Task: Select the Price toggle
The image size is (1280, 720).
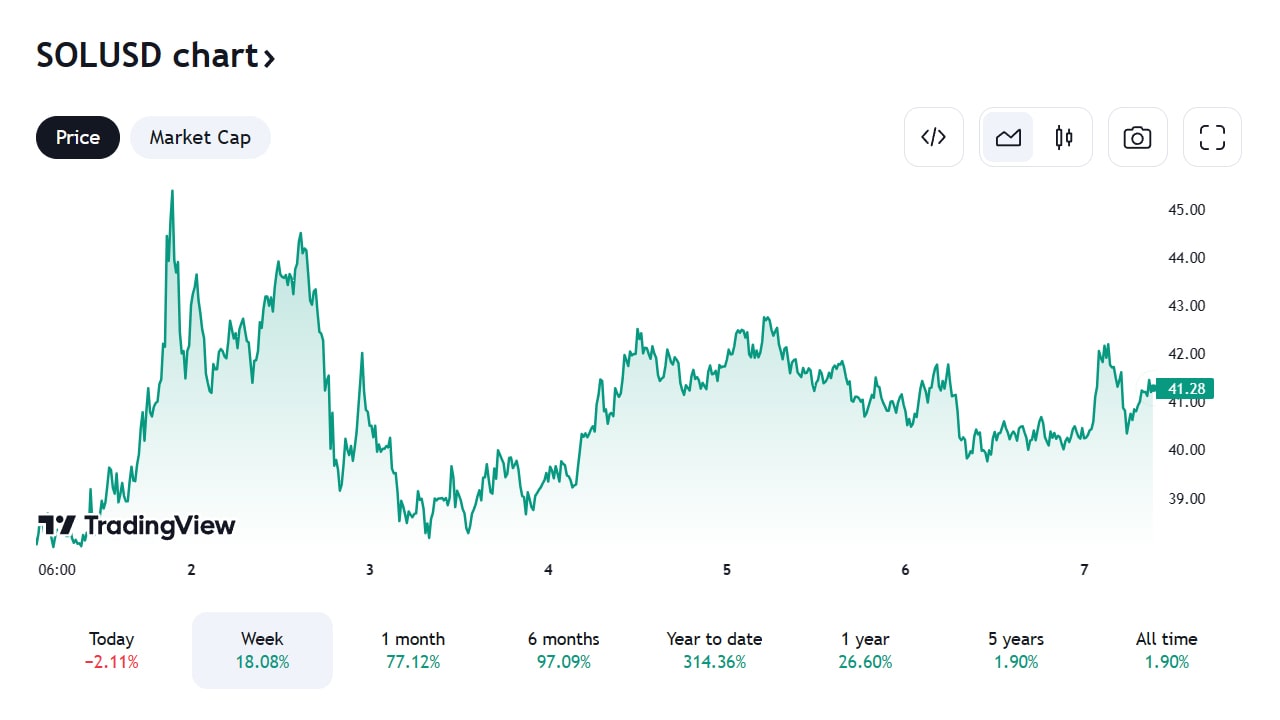Action: point(78,137)
